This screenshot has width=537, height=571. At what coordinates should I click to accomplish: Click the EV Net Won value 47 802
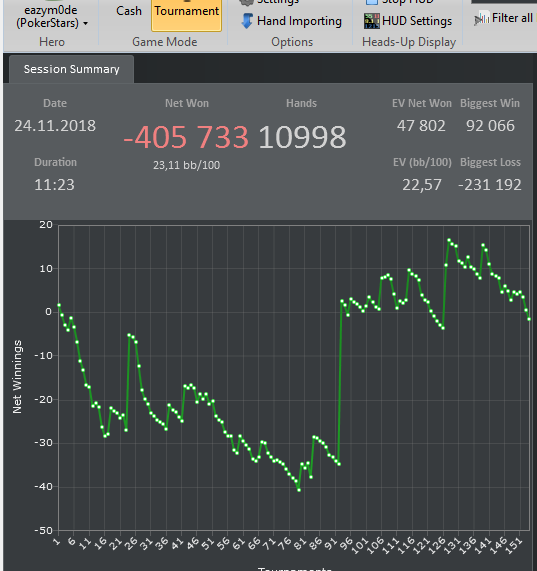[421, 126]
